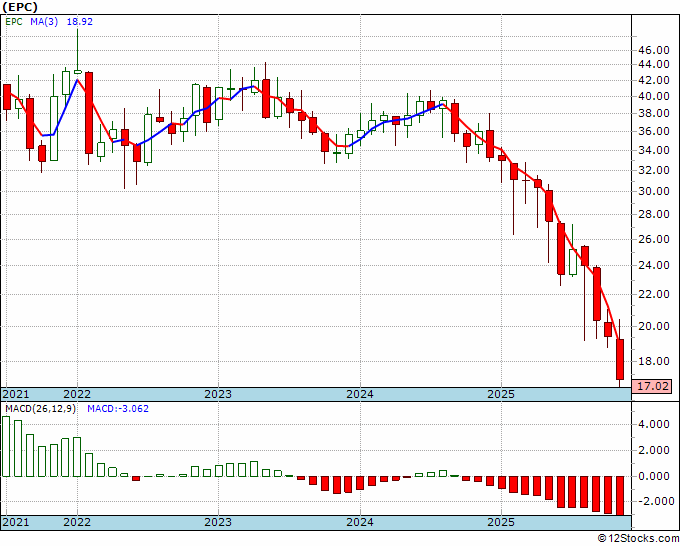Select 2025 on the price chart time axis

[x=501, y=394]
